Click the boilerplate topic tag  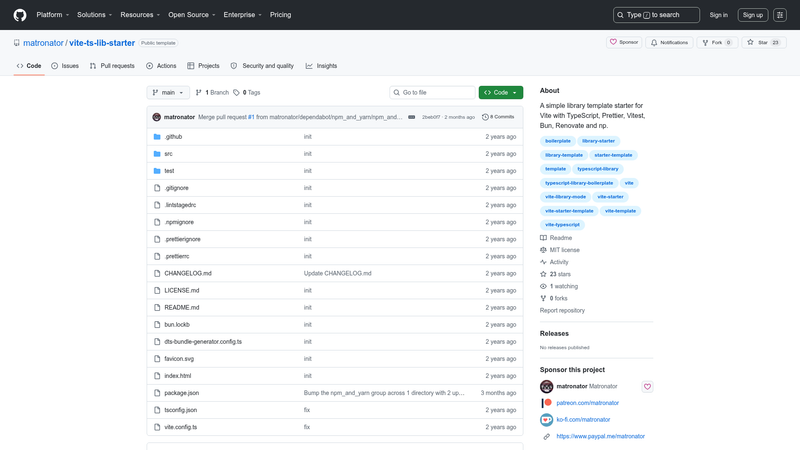558,141
